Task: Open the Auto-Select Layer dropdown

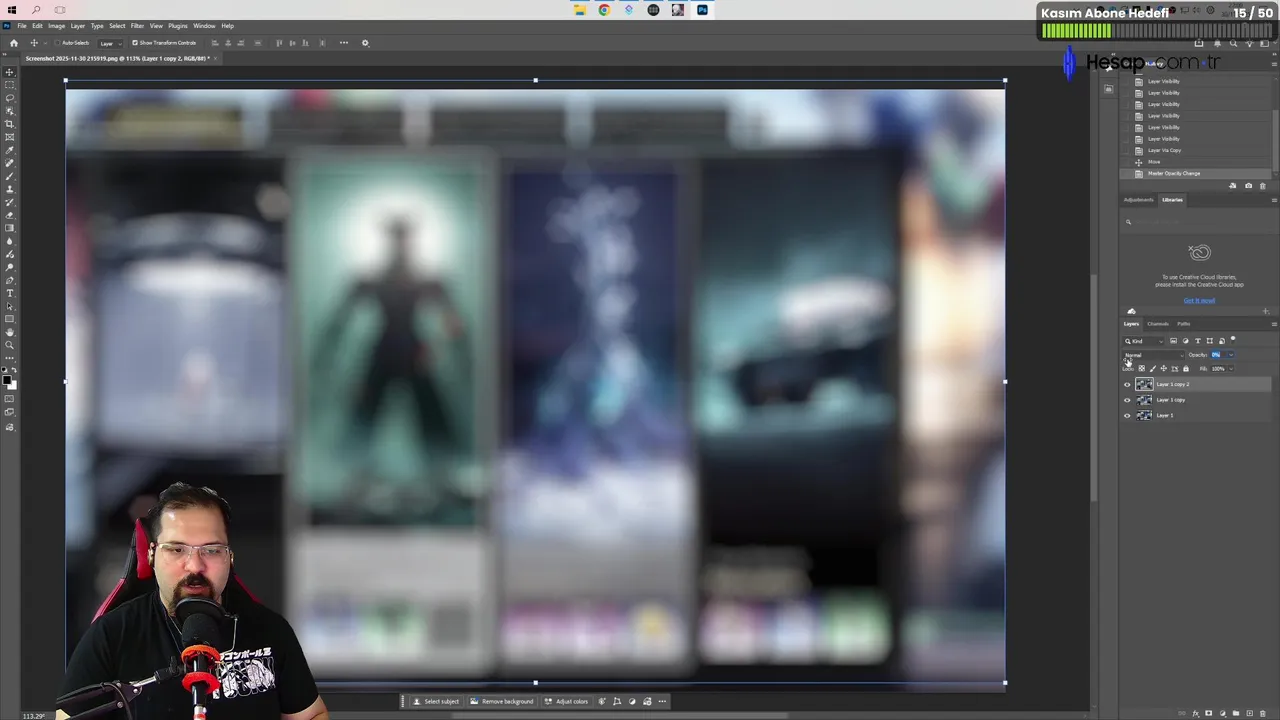Action: (x=111, y=43)
